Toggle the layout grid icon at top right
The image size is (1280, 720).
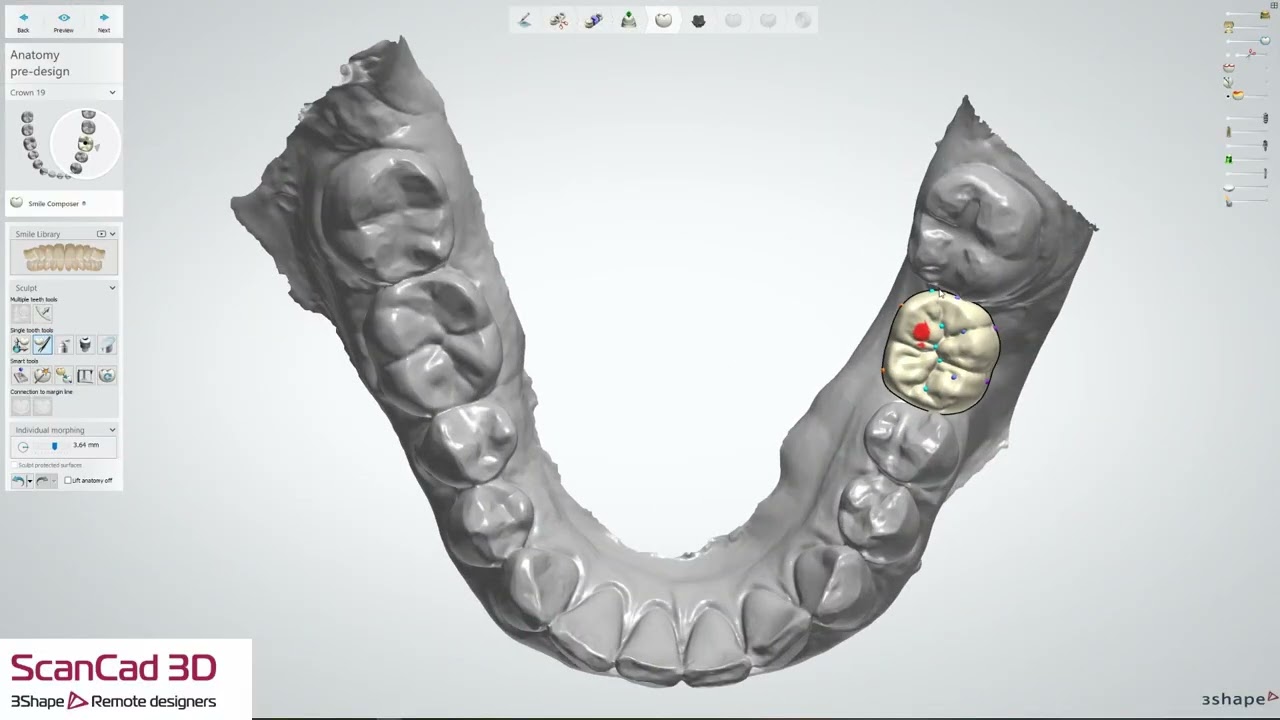click(1274, 6)
